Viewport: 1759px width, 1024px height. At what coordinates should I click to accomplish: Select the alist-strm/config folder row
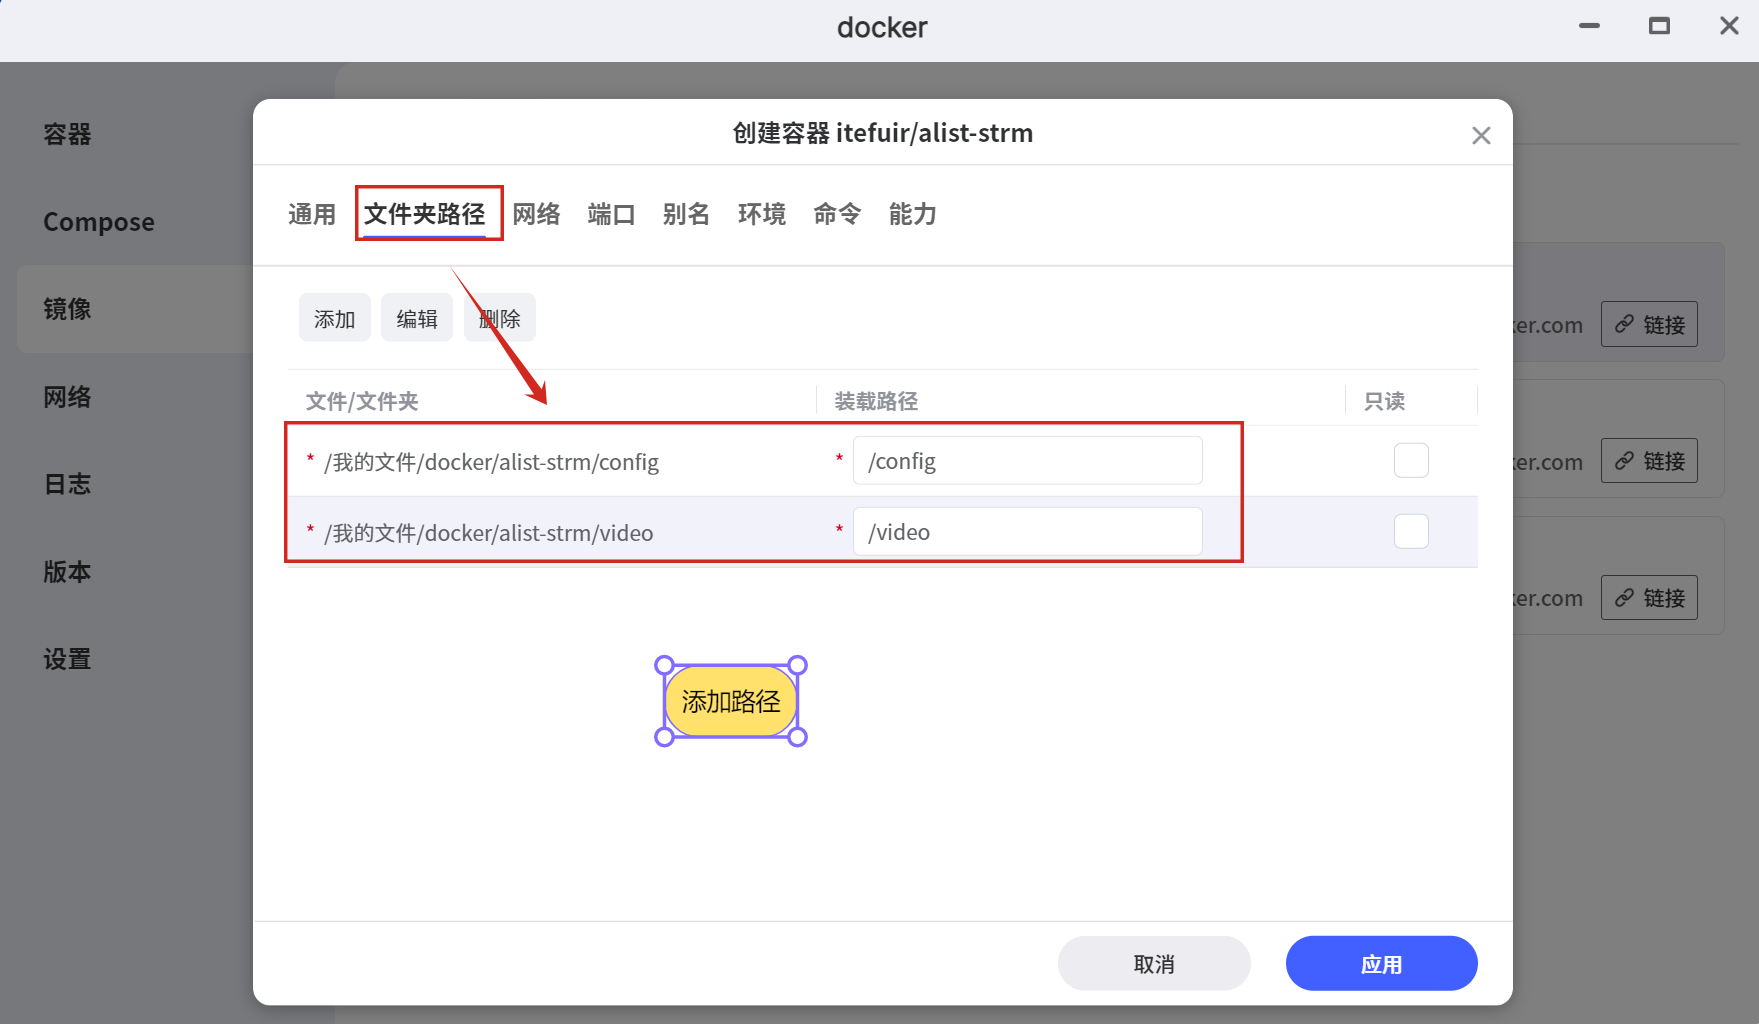point(491,462)
